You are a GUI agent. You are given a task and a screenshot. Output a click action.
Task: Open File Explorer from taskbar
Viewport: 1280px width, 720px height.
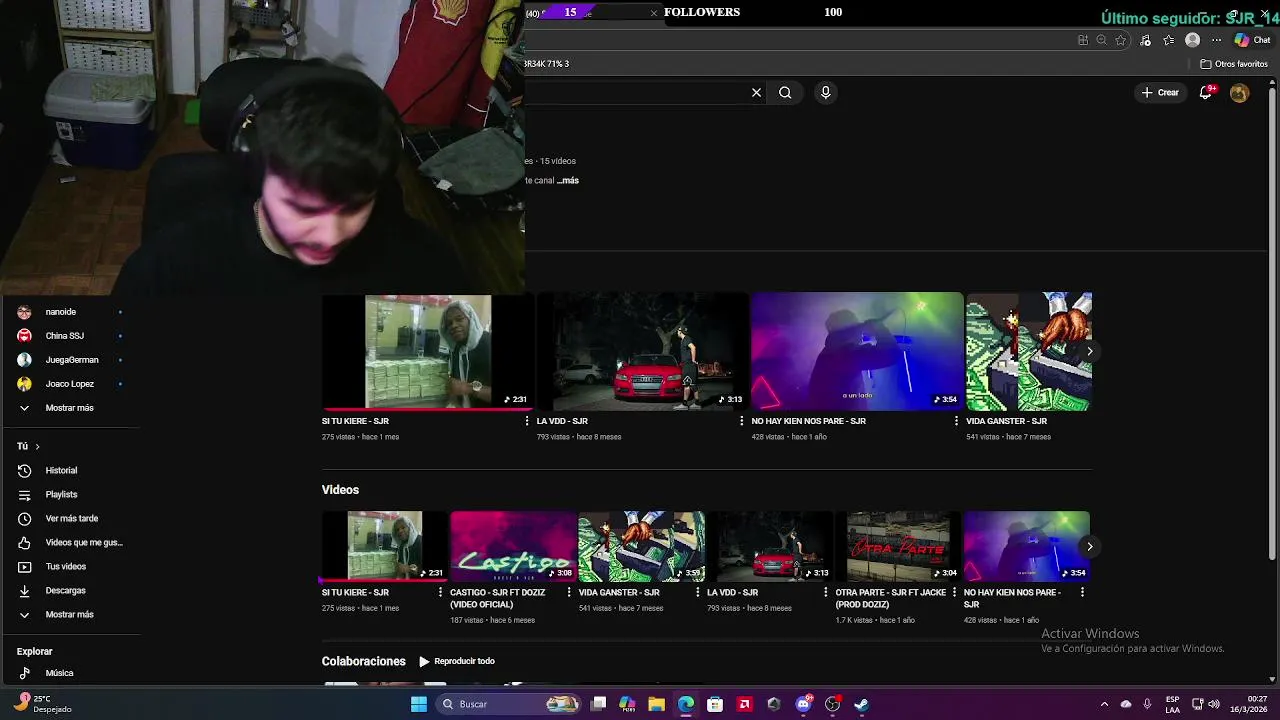coord(656,704)
